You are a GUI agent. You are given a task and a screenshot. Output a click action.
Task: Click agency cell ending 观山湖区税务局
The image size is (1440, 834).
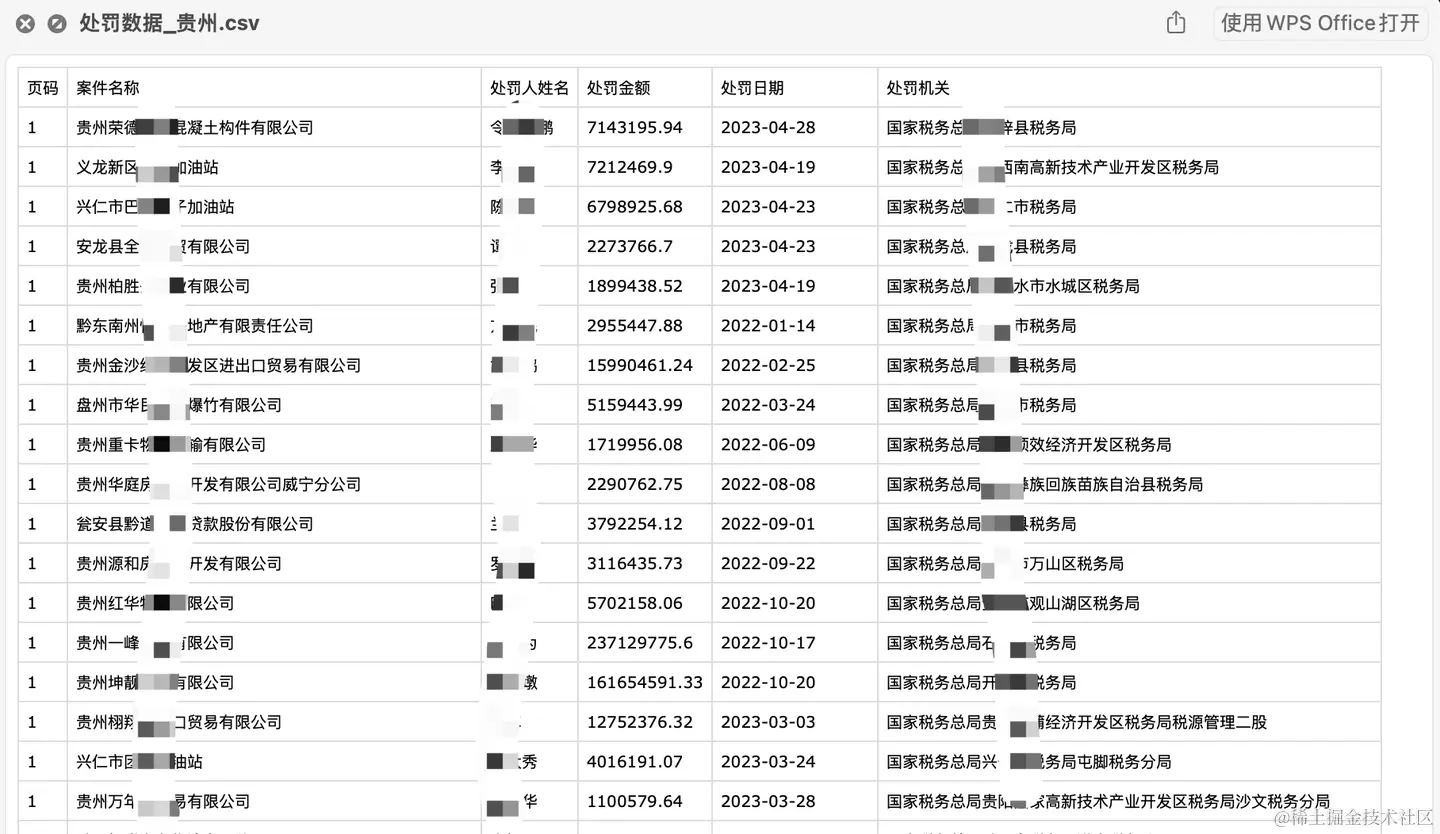(1129, 603)
